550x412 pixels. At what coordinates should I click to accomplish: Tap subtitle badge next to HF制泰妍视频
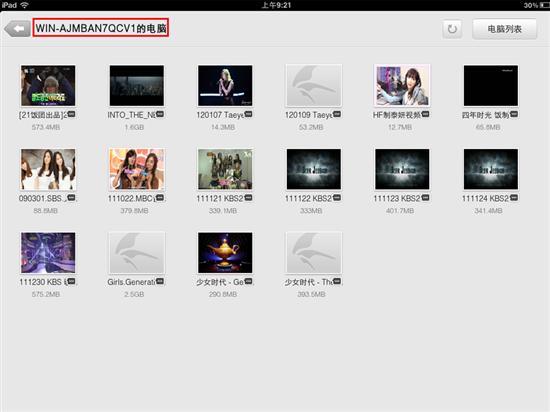coord(425,114)
